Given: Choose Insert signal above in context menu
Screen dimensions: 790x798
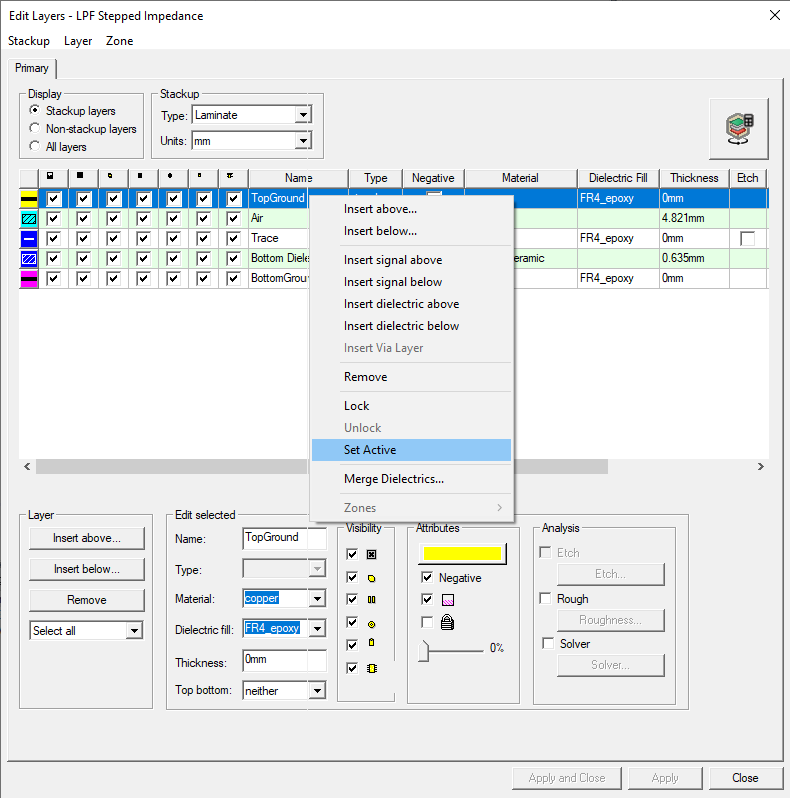Looking at the screenshot, I should [x=411, y=260].
